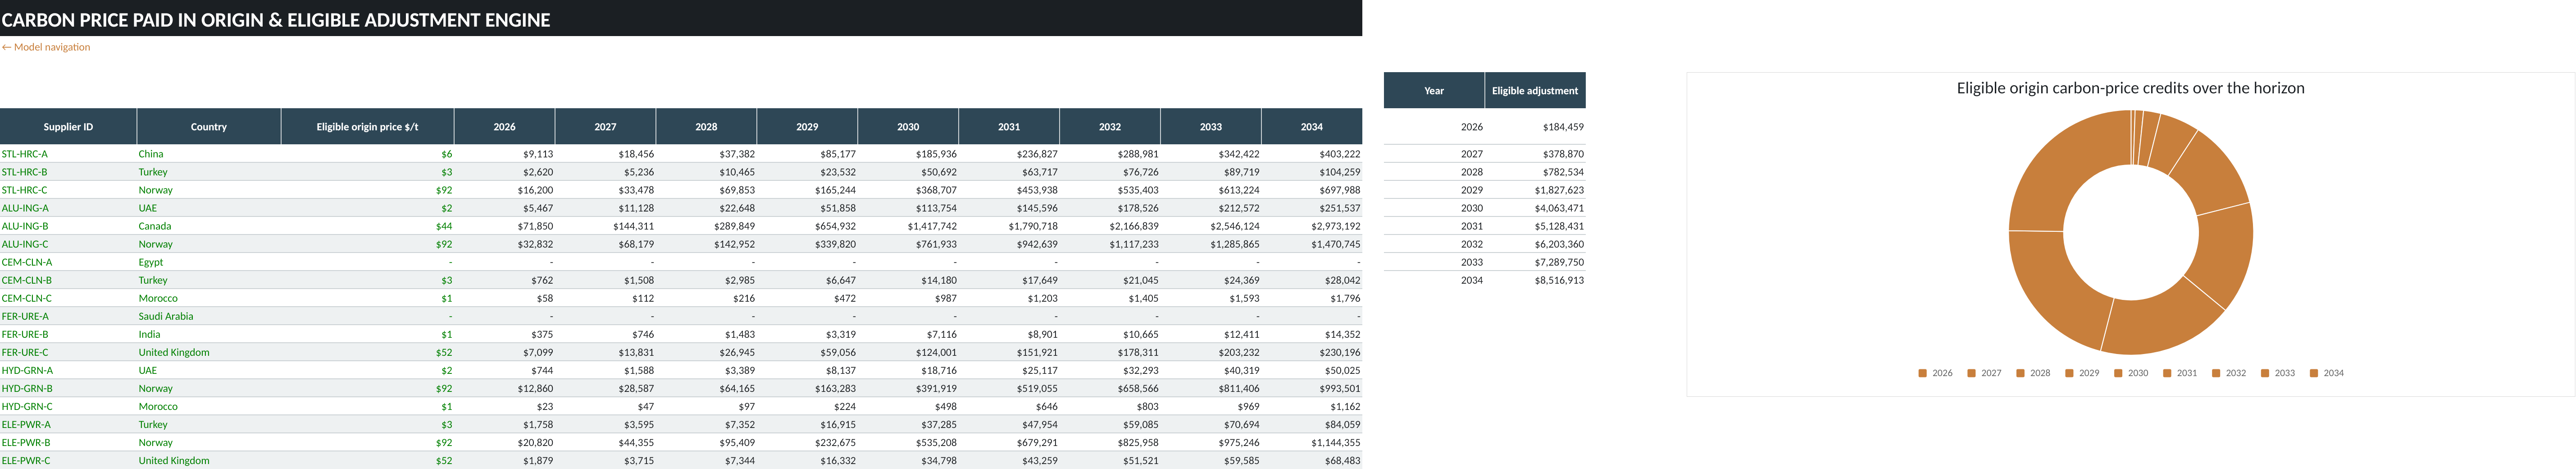Viewport: 2576px width, 469px height.
Task: Select the $1,417,742 value for ALU-ING-B
Action: [908, 226]
